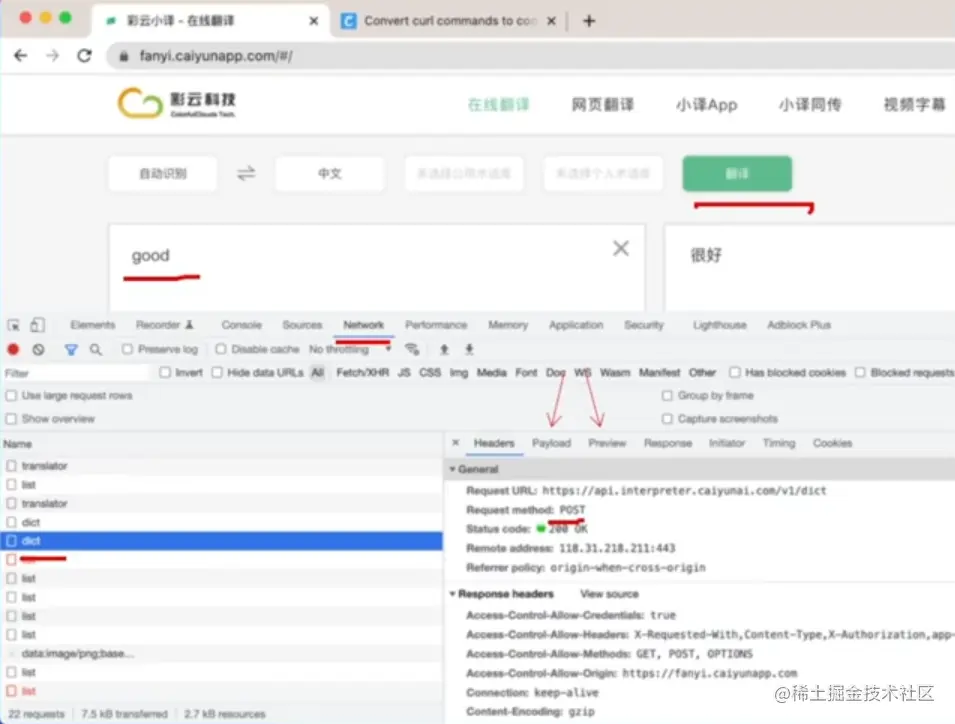Open the target language 中文 selector
The height and width of the screenshot is (724, 955).
pyautogui.click(x=329, y=174)
